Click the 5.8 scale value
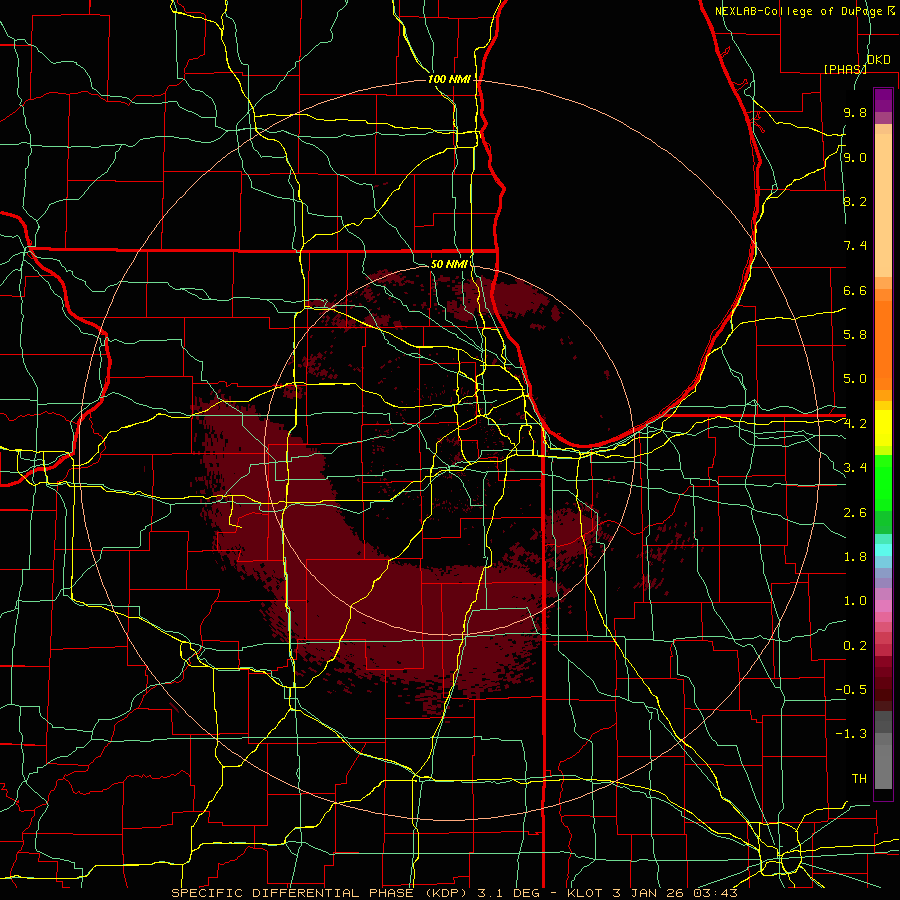The width and height of the screenshot is (900, 900). 855,335
